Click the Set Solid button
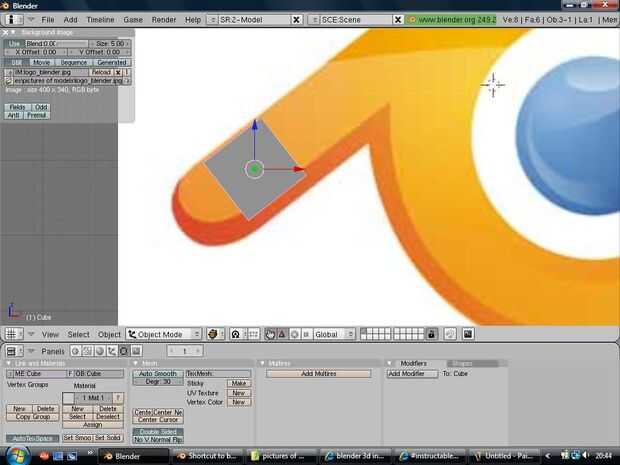Screen dimensions: 620x465 pos(108,438)
